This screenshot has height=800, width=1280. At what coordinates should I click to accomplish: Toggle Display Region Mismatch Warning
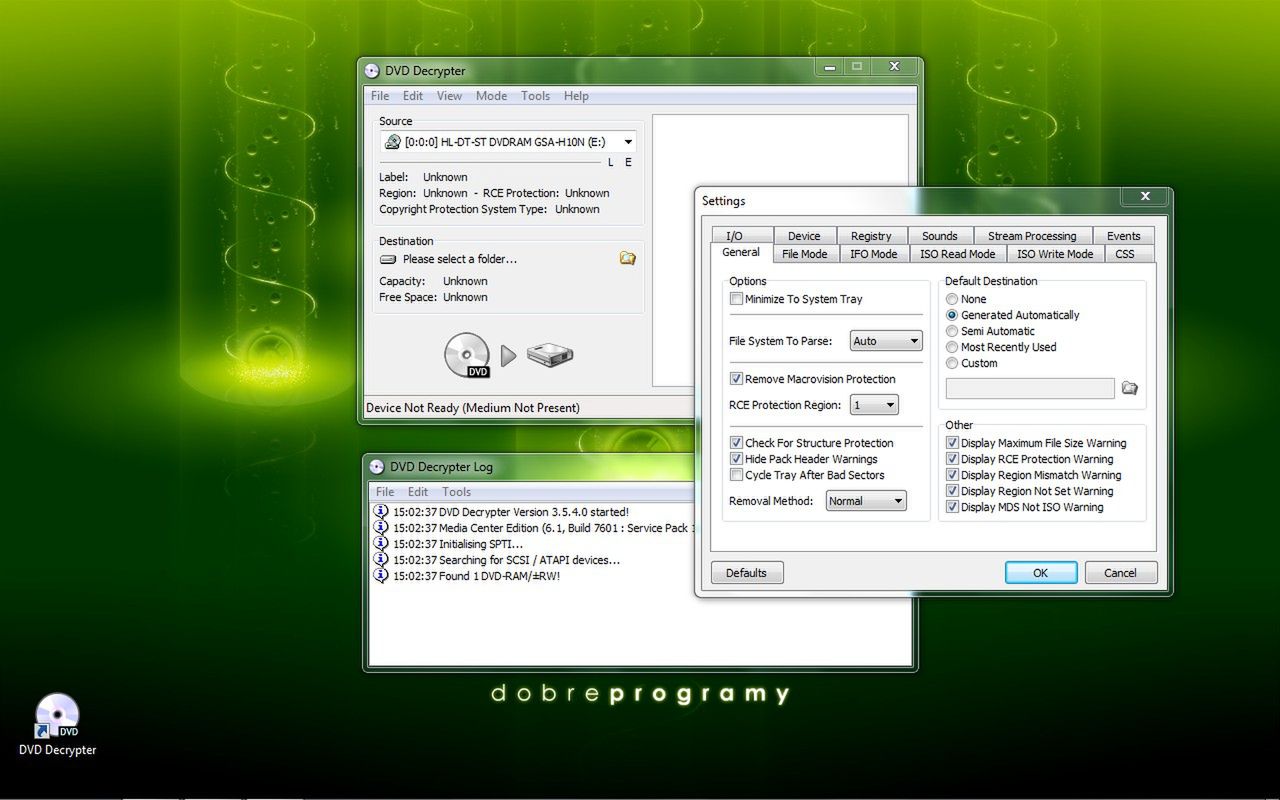pyautogui.click(x=953, y=475)
